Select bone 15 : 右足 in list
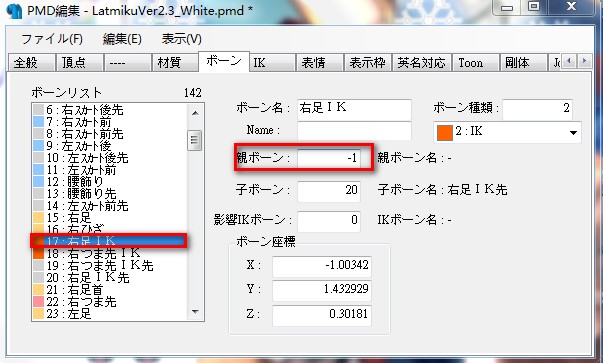Screen dimensions: 603x363 [x=110, y=218]
